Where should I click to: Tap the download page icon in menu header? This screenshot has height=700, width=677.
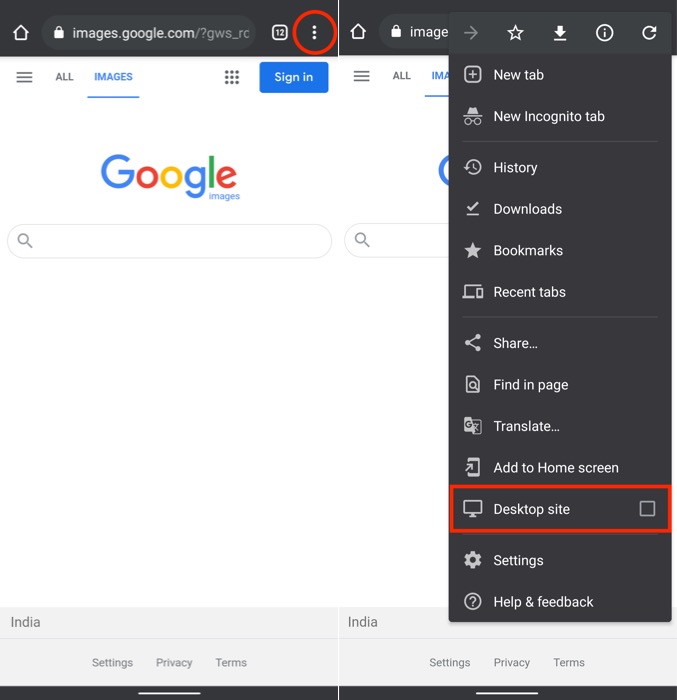[560, 33]
